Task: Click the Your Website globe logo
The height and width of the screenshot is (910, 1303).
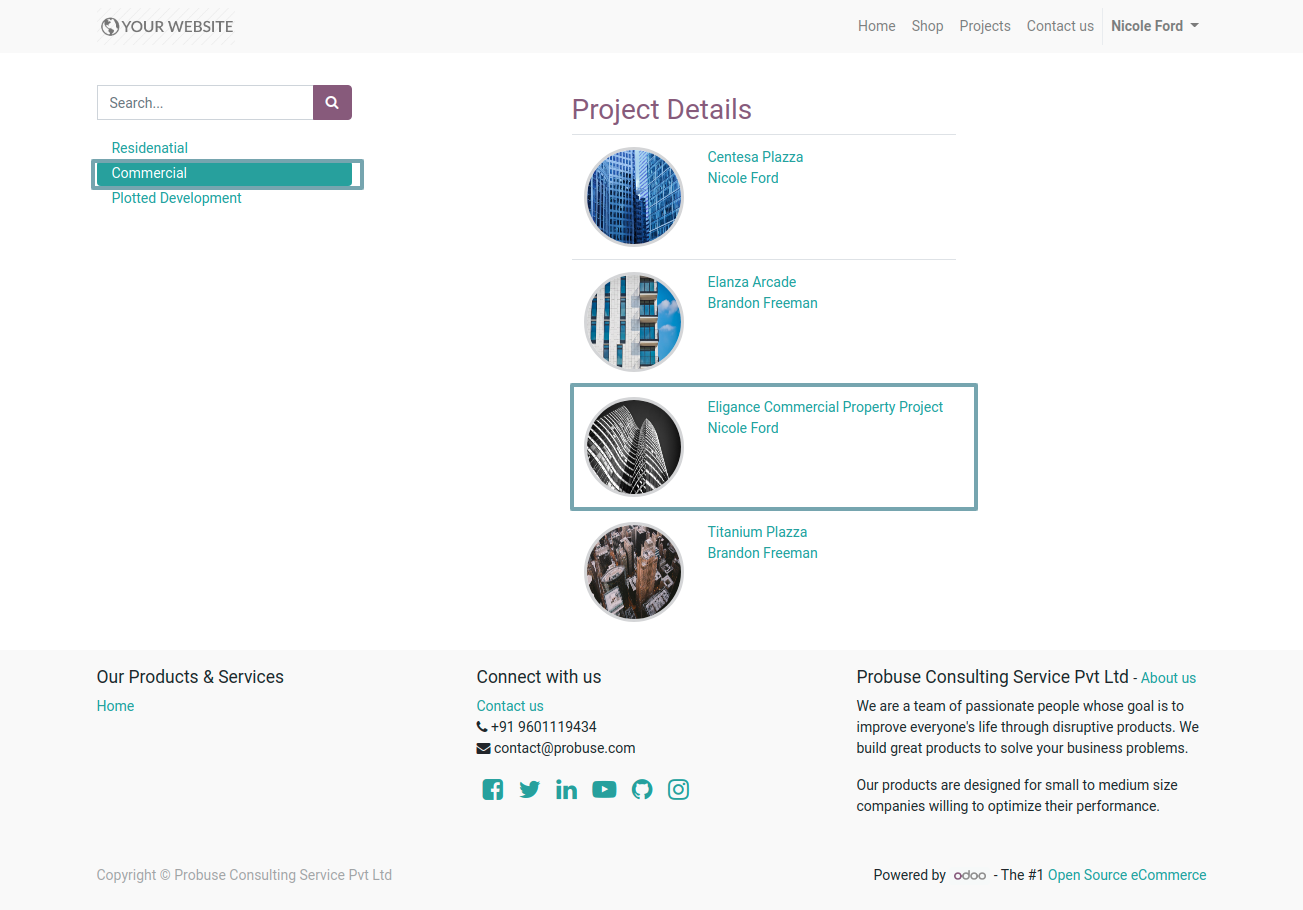Action: point(167,26)
